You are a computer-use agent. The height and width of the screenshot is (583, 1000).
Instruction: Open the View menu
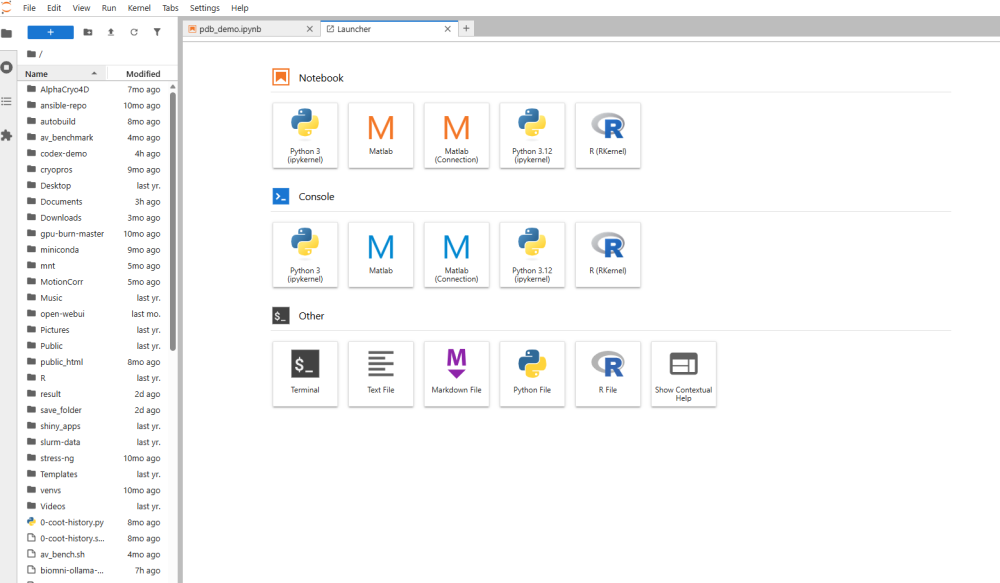pos(81,8)
